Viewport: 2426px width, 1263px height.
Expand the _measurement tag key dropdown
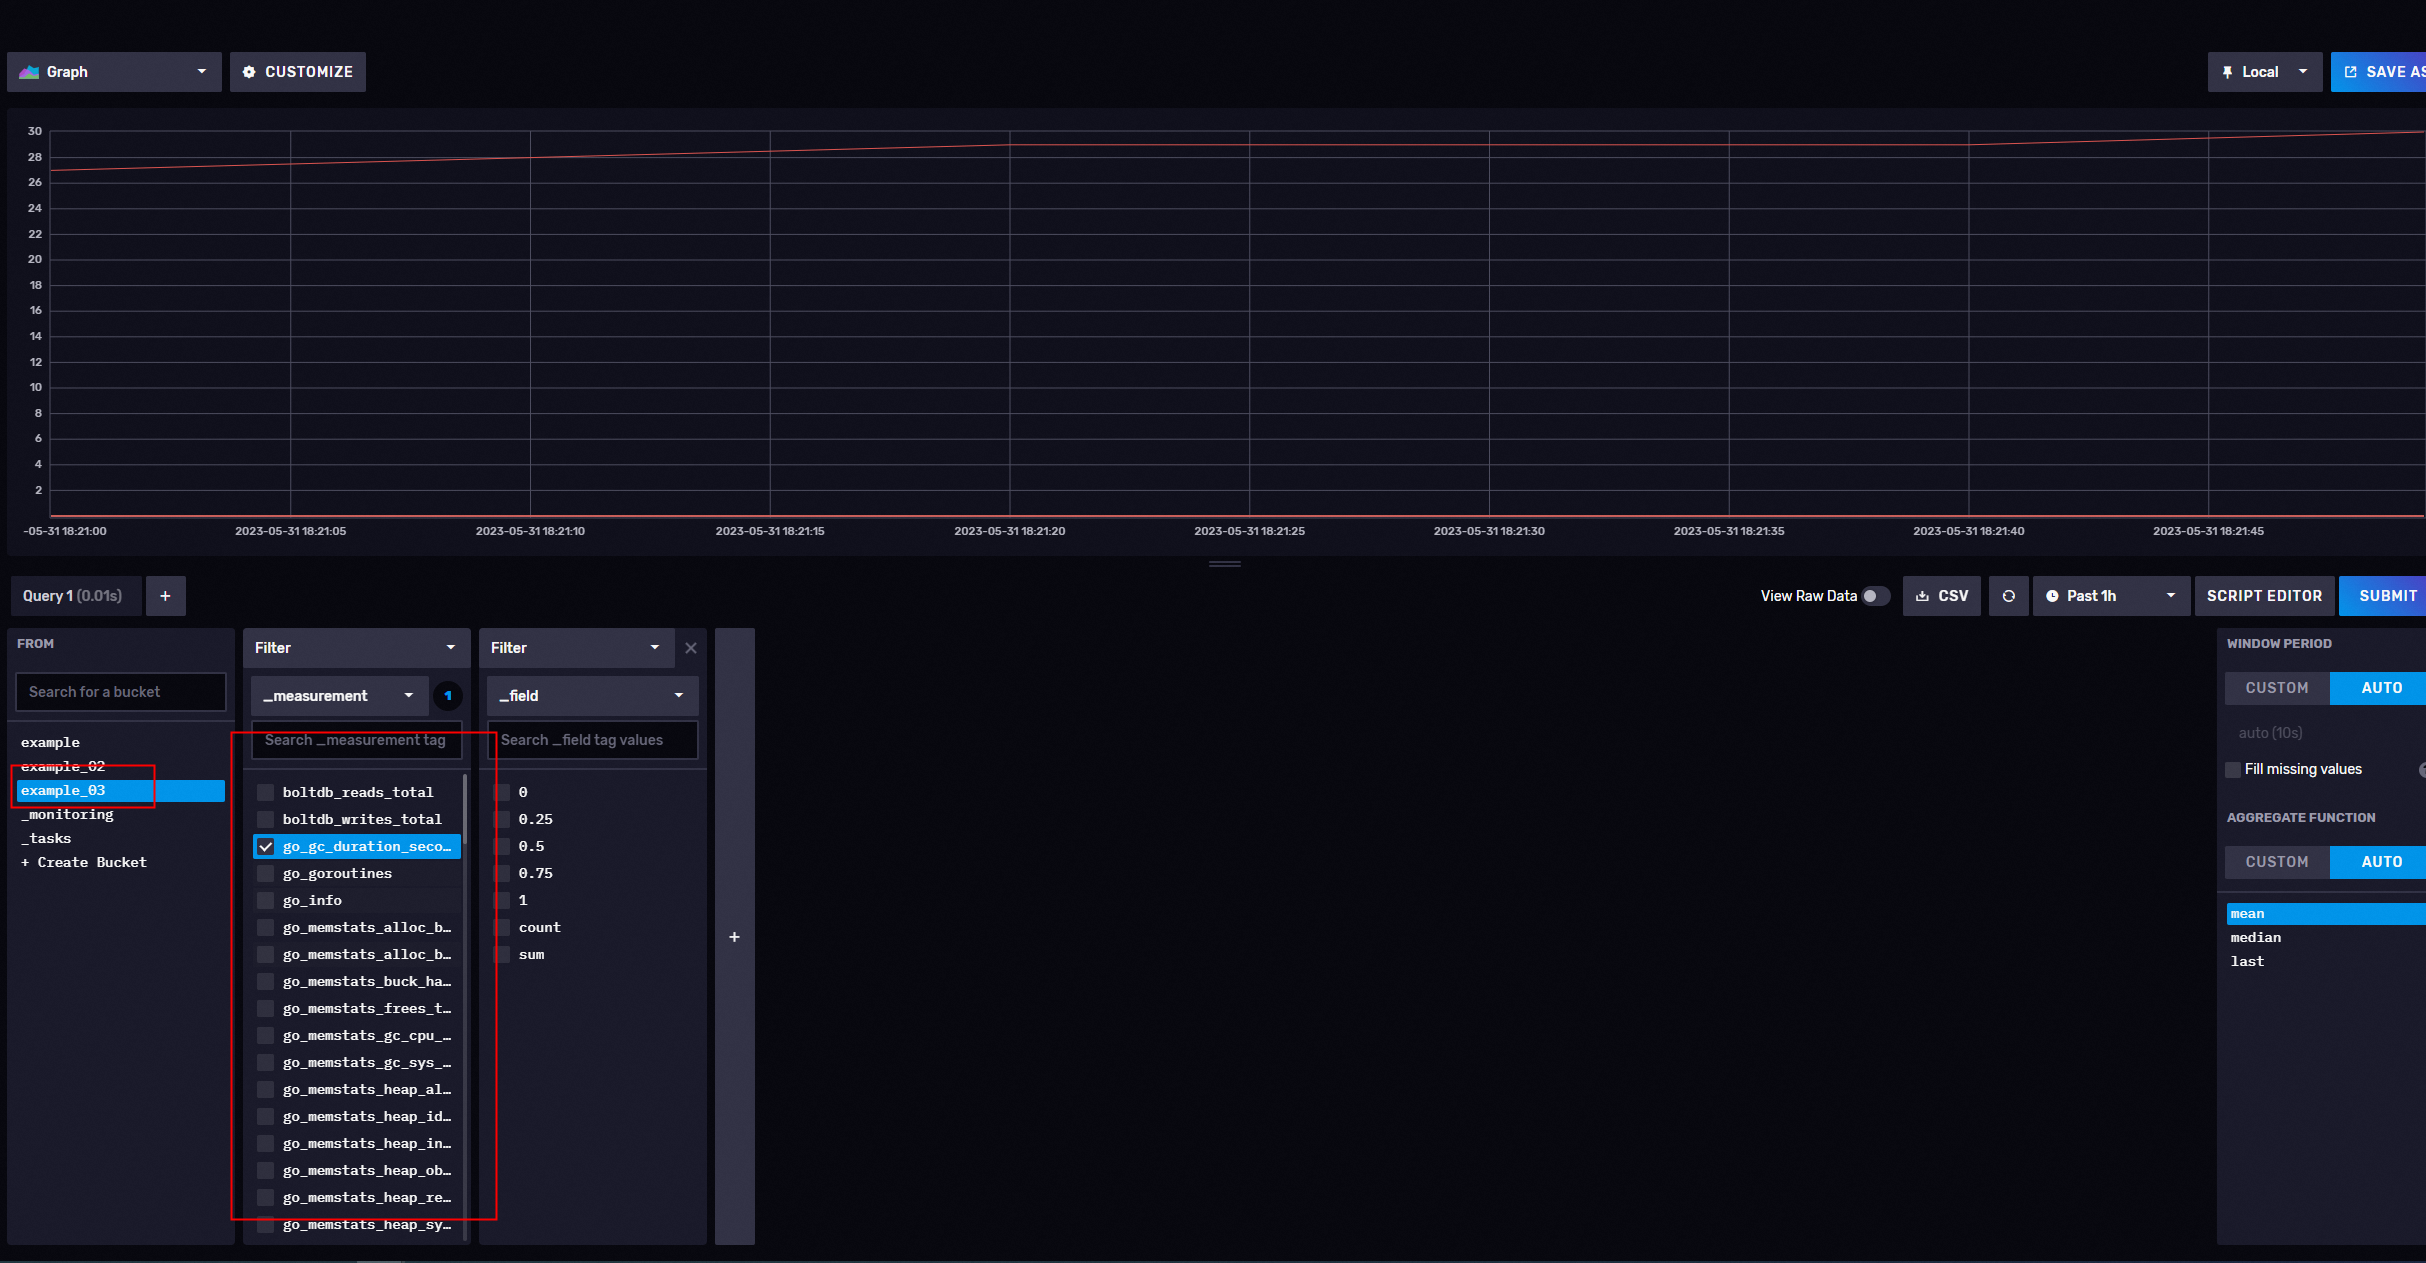[340, 695]
